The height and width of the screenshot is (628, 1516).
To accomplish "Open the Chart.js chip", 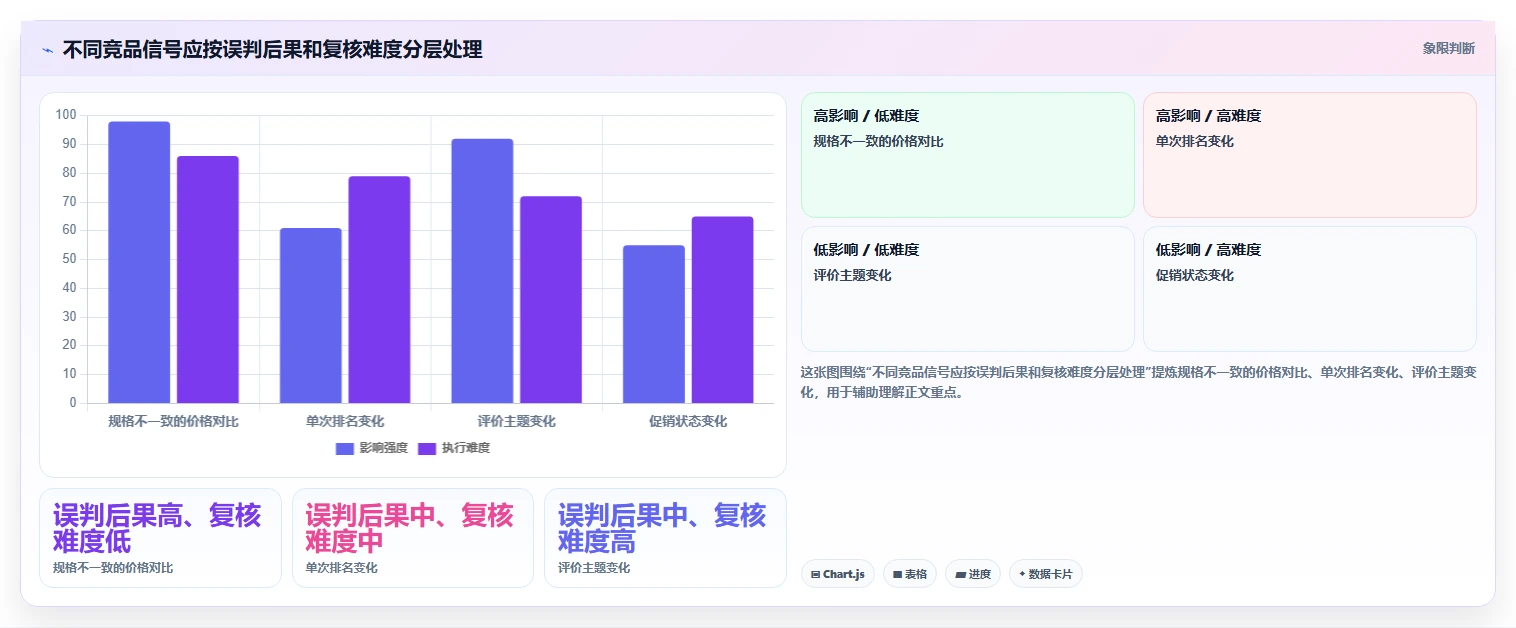I will (x=838, y=574).
